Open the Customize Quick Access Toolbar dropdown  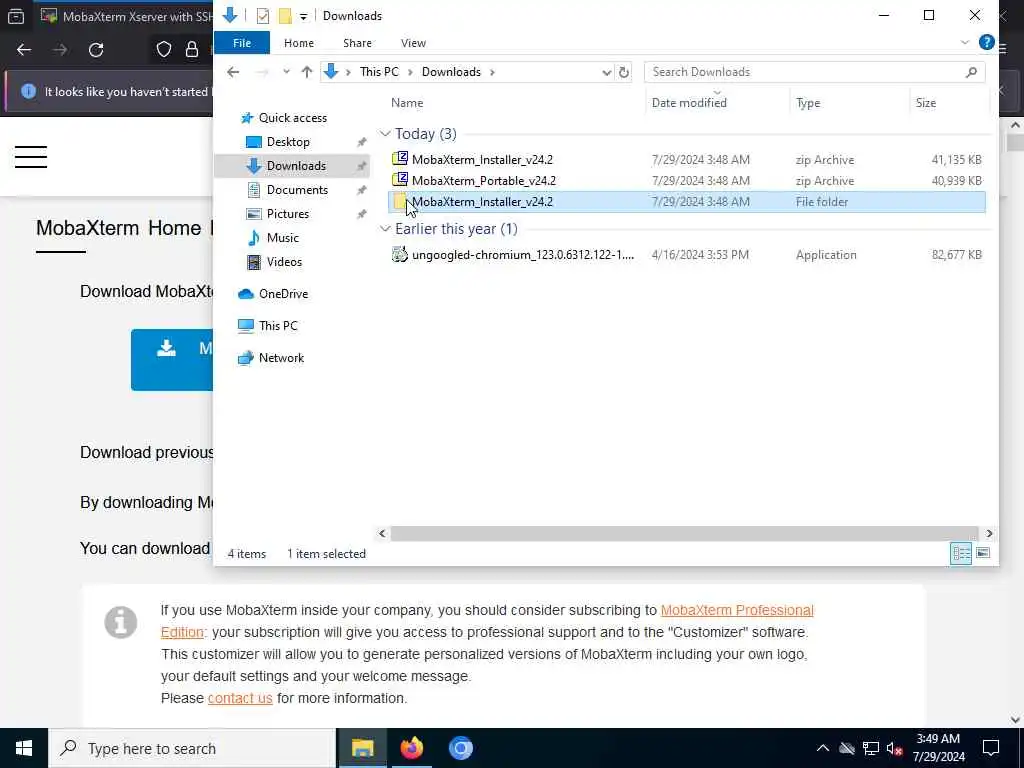[304, 16]
